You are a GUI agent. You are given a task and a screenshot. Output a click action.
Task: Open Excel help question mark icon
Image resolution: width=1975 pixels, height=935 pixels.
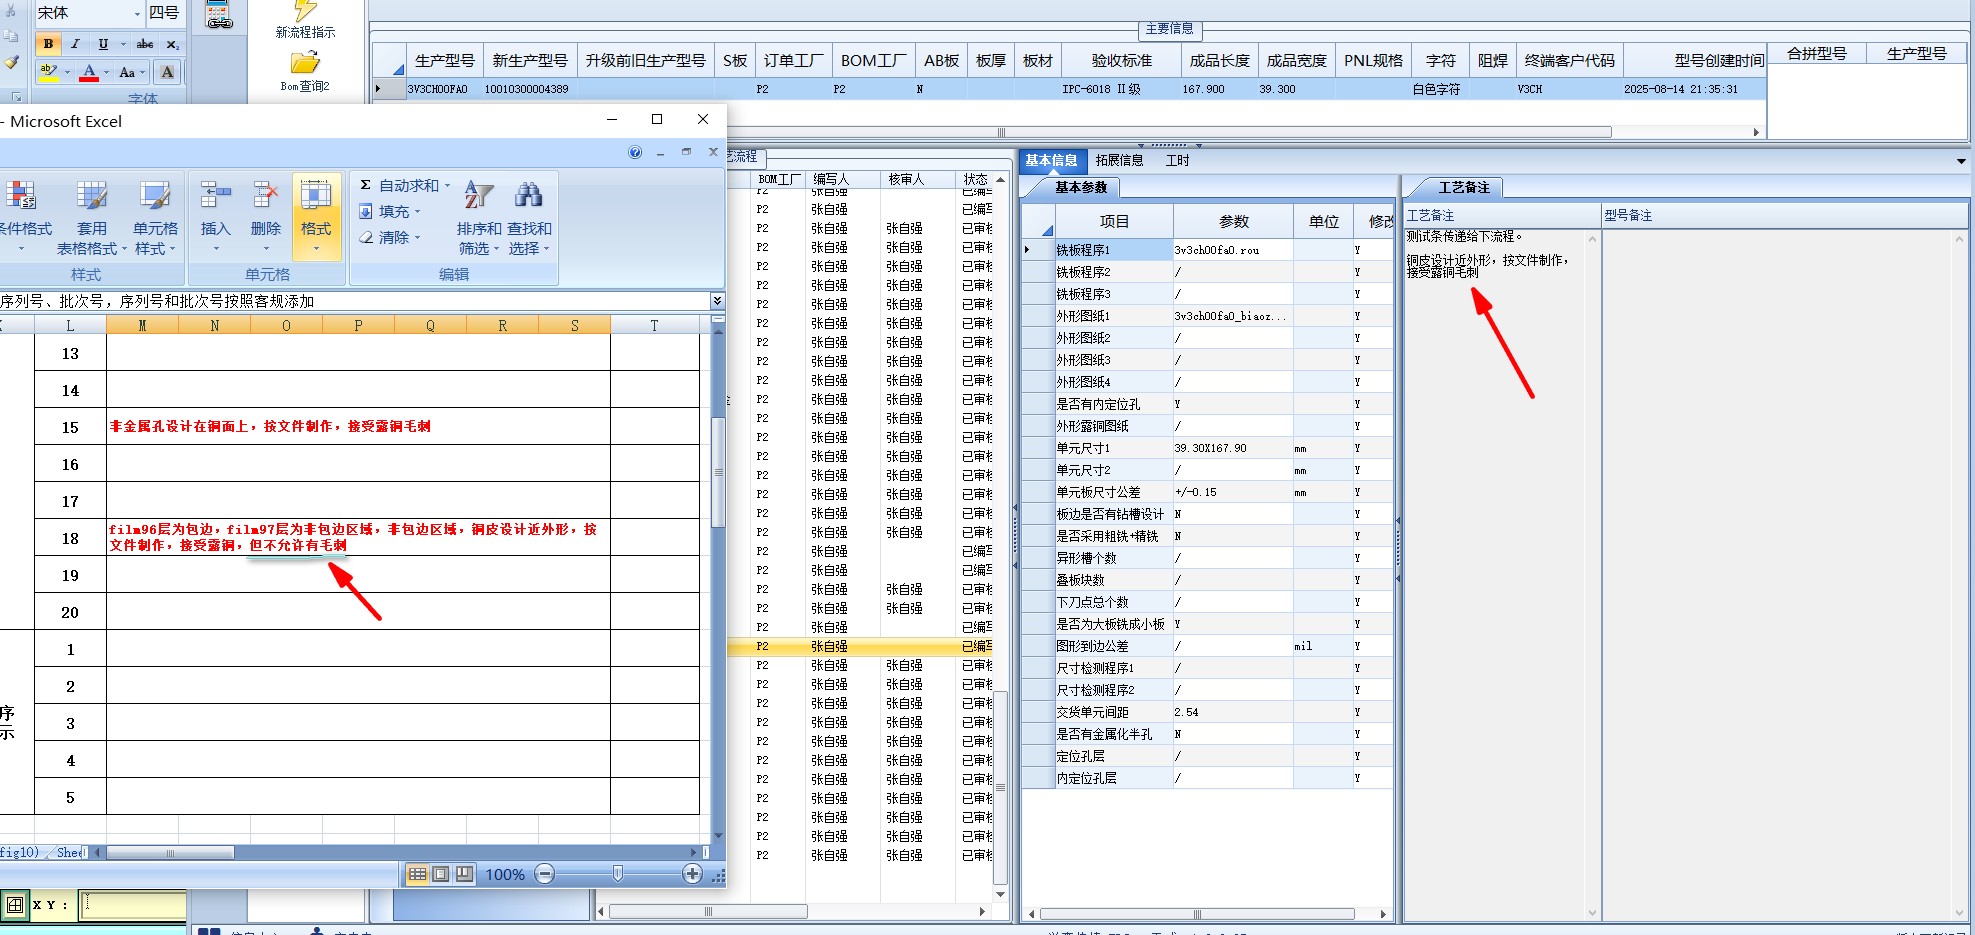pos(635,152)
